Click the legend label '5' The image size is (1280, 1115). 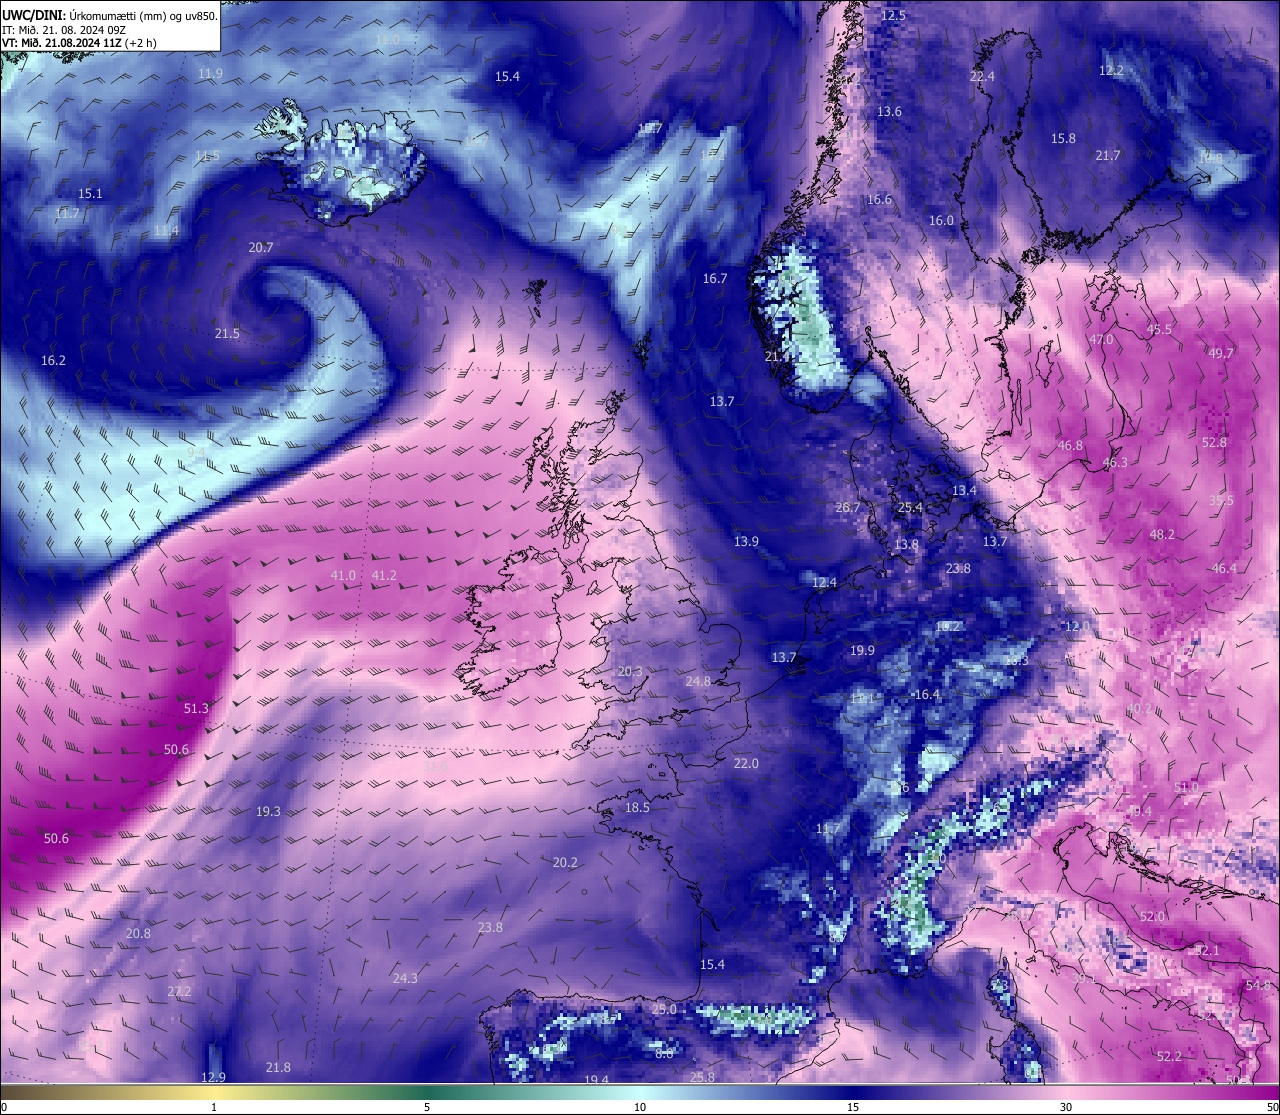427,1107
